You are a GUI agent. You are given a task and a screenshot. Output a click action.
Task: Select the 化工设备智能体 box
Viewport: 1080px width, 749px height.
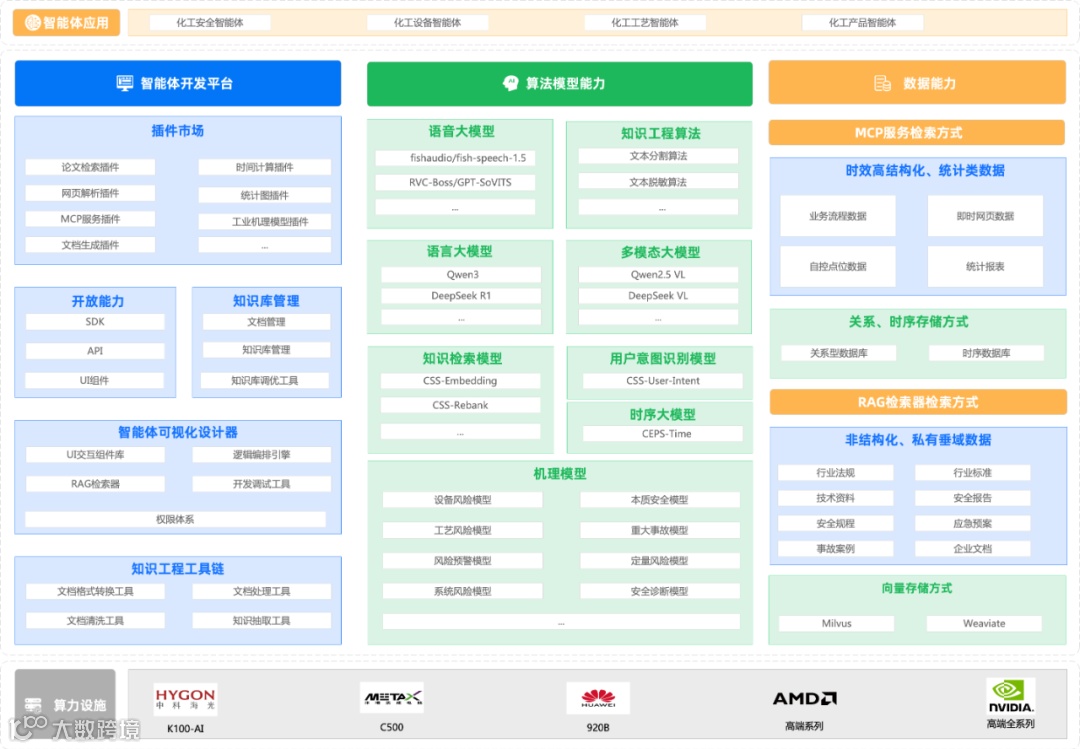pos(428,23)
